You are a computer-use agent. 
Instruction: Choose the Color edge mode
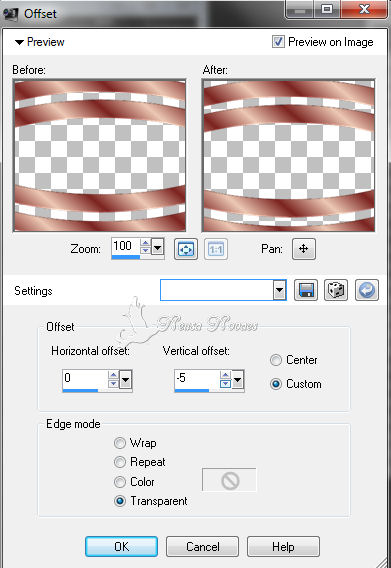[x=120, y=481]
